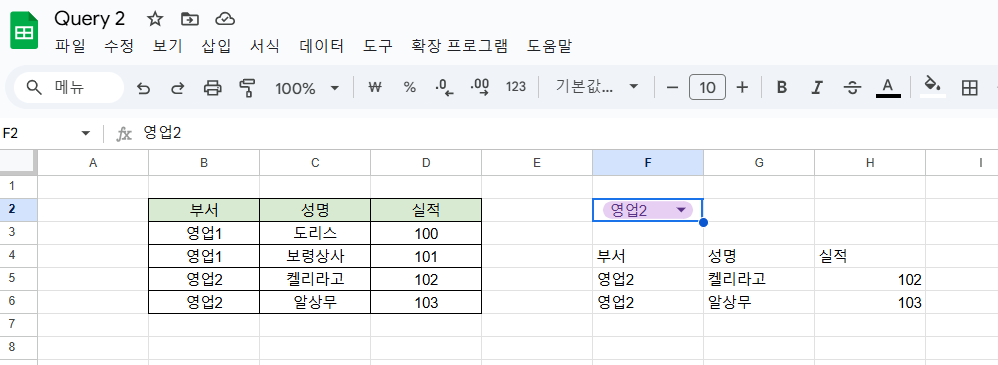Select header cell 실적 in column D
Image resolution: width=998 pixels, height=365 pixels.
click(x=426, y=210)
